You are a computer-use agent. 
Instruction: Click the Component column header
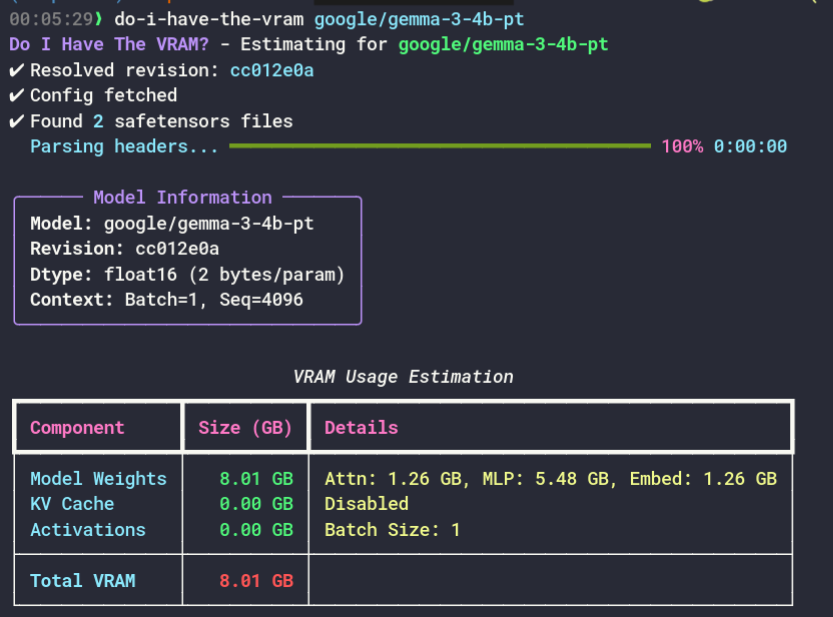tap(77, 428)
